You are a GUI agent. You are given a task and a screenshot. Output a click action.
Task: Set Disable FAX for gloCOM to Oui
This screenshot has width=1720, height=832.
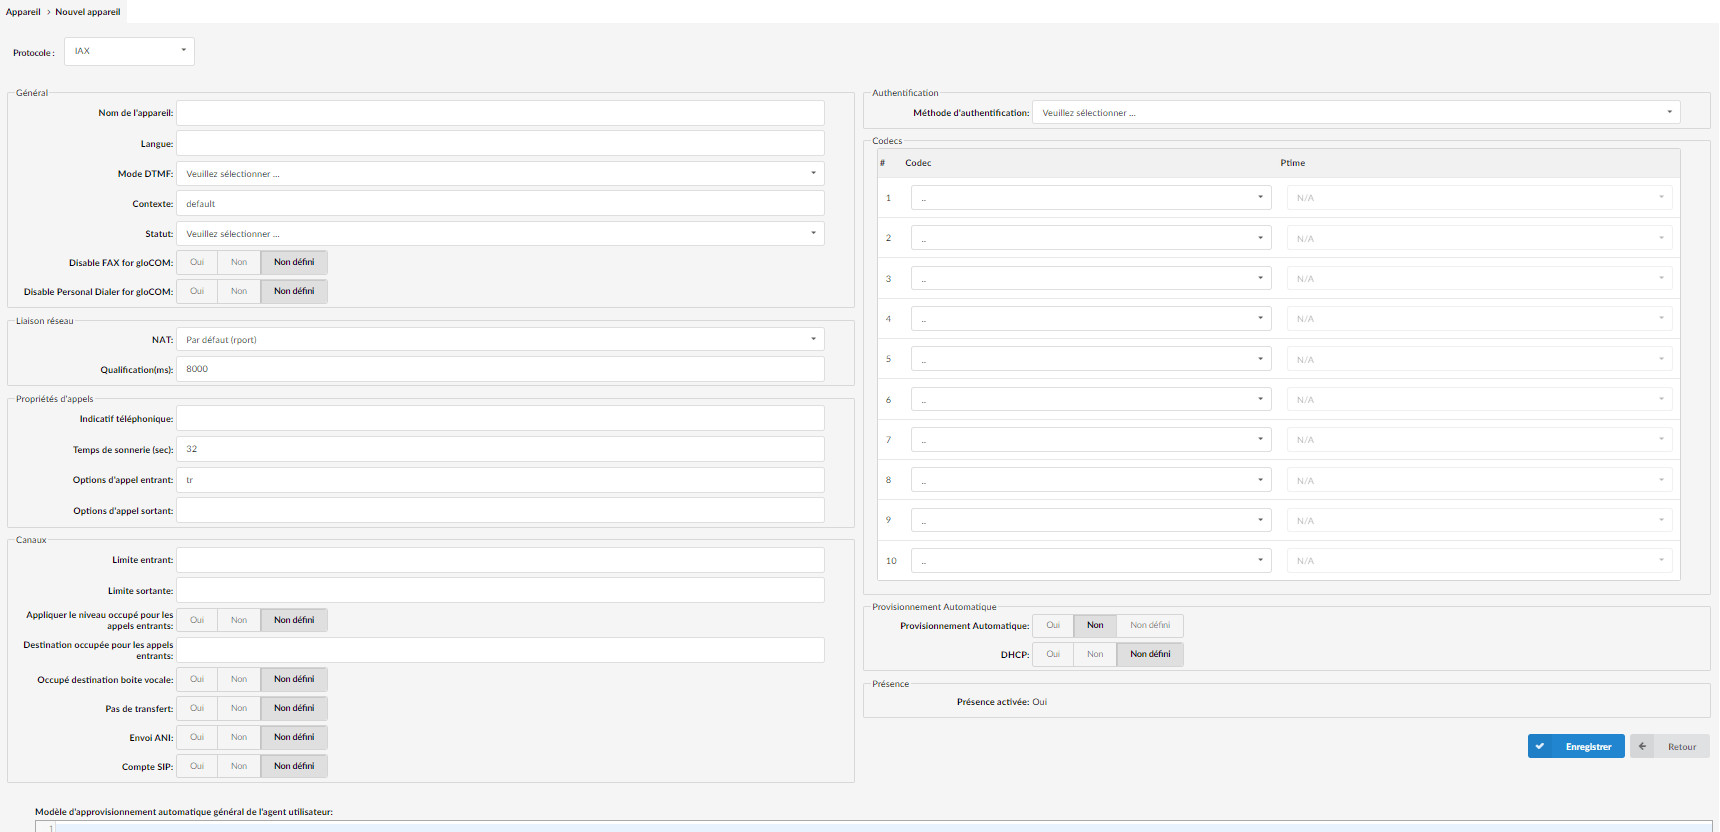[197, 262]
